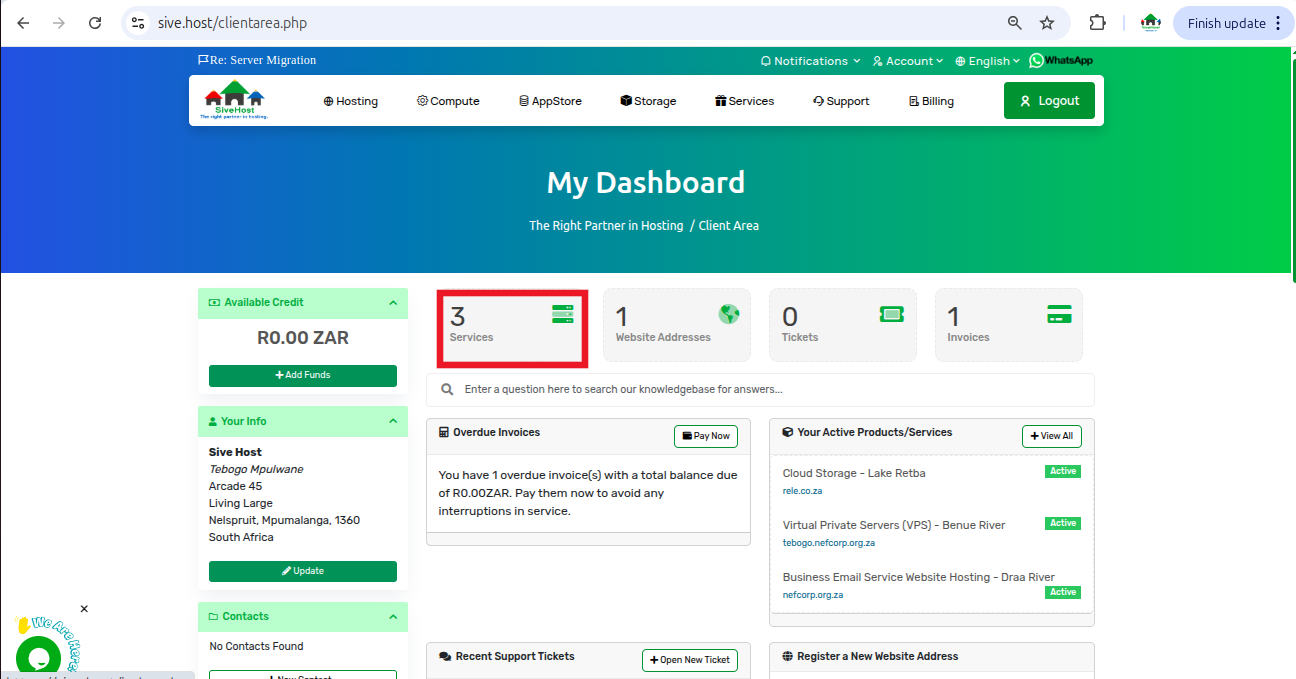1296x679 pixels.
Task: Open the English language selector
Action: pyautogui.click(x=987, y=61)
